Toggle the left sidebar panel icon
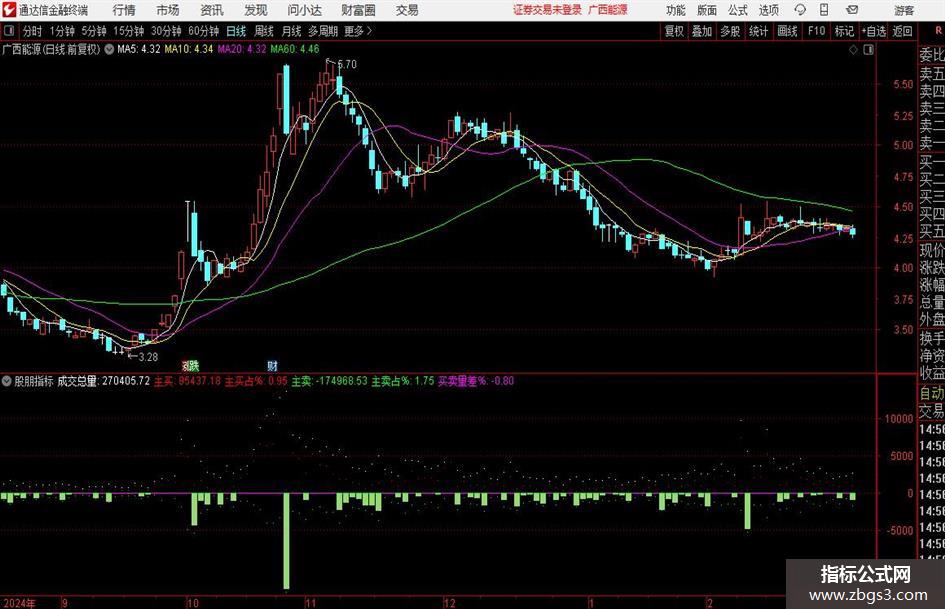The width and height of the screenshot is (945, 609). tap(8, 31)
